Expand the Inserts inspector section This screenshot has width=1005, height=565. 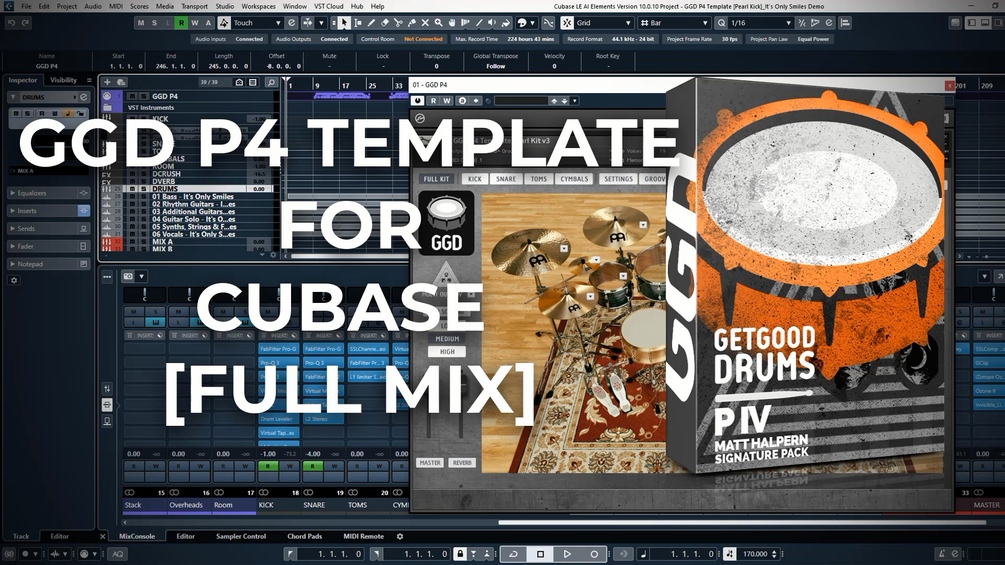point(48,211)
